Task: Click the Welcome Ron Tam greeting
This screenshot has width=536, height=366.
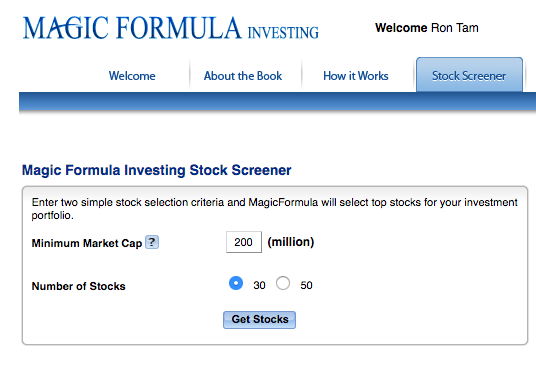Action: (x=427, y=28)
